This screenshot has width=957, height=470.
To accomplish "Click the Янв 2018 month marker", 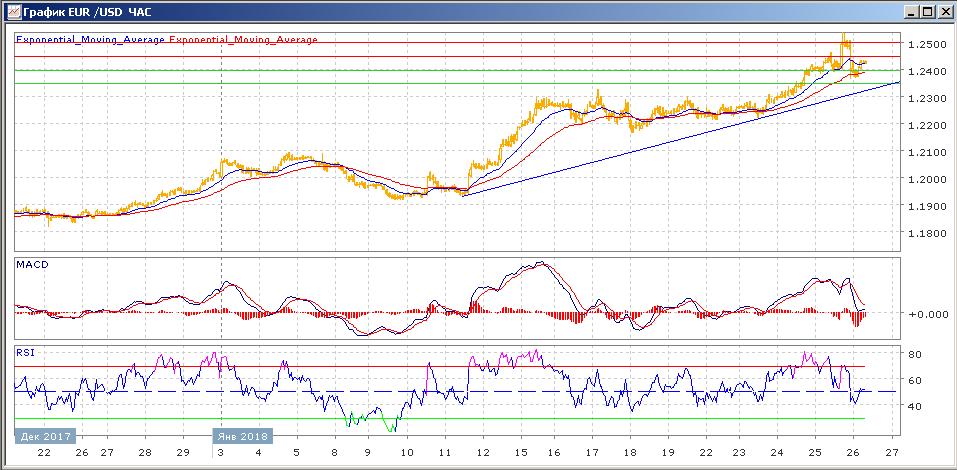I will click(x=242, y=437).
